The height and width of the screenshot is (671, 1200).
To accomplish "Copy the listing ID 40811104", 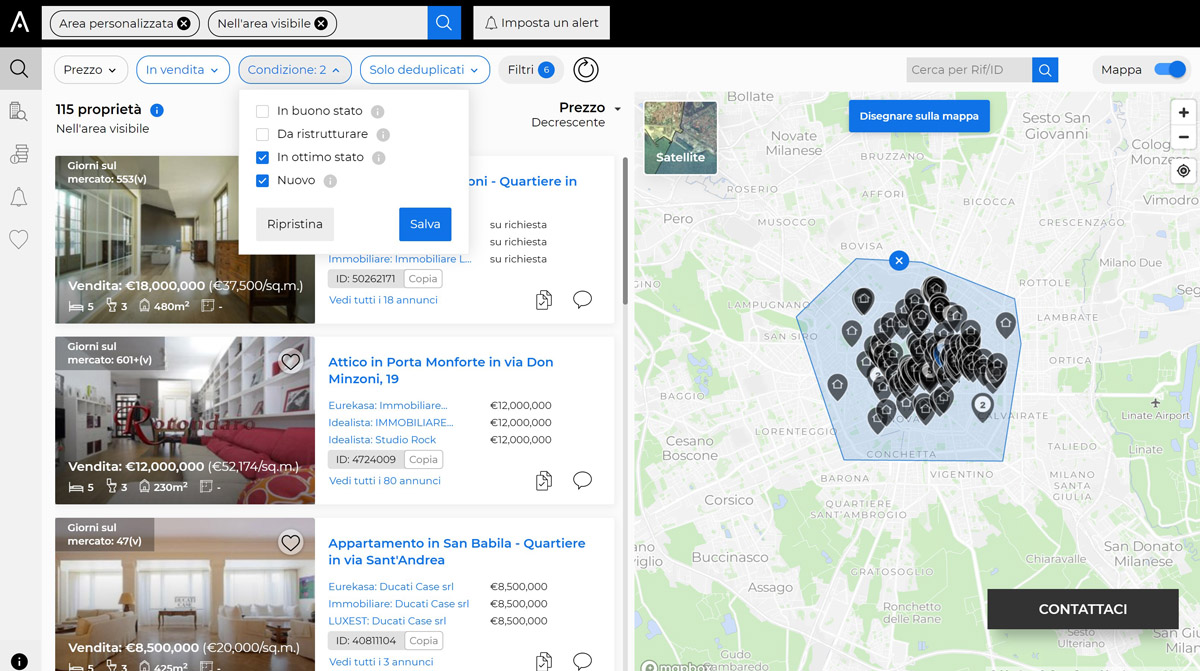I will [423, 641].
